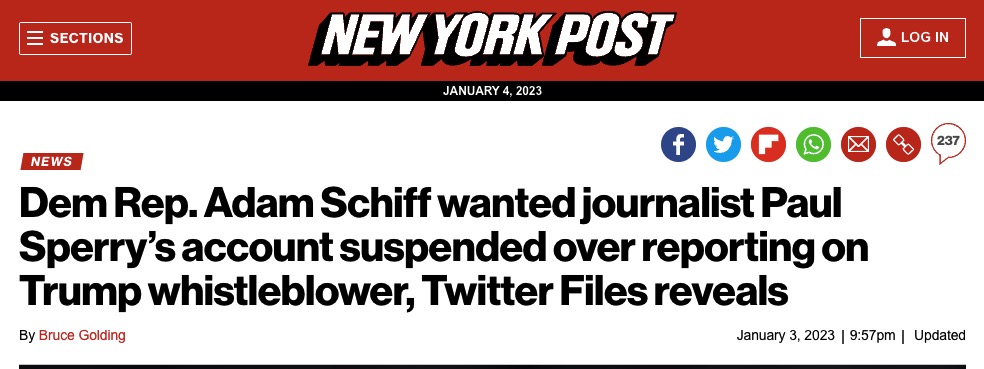The width and height of the screenshot is (984, 369).
Task: Share article through WhatsApp icon
Action: 813,144
